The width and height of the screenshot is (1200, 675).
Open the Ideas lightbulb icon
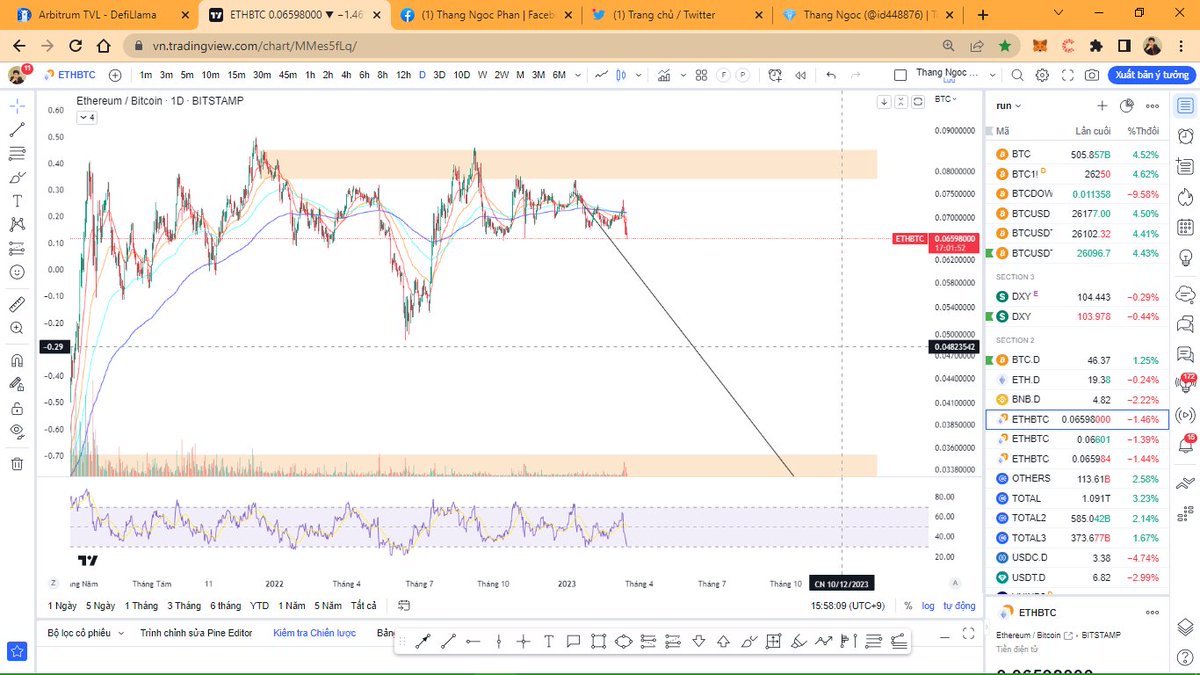[1184, 257]
